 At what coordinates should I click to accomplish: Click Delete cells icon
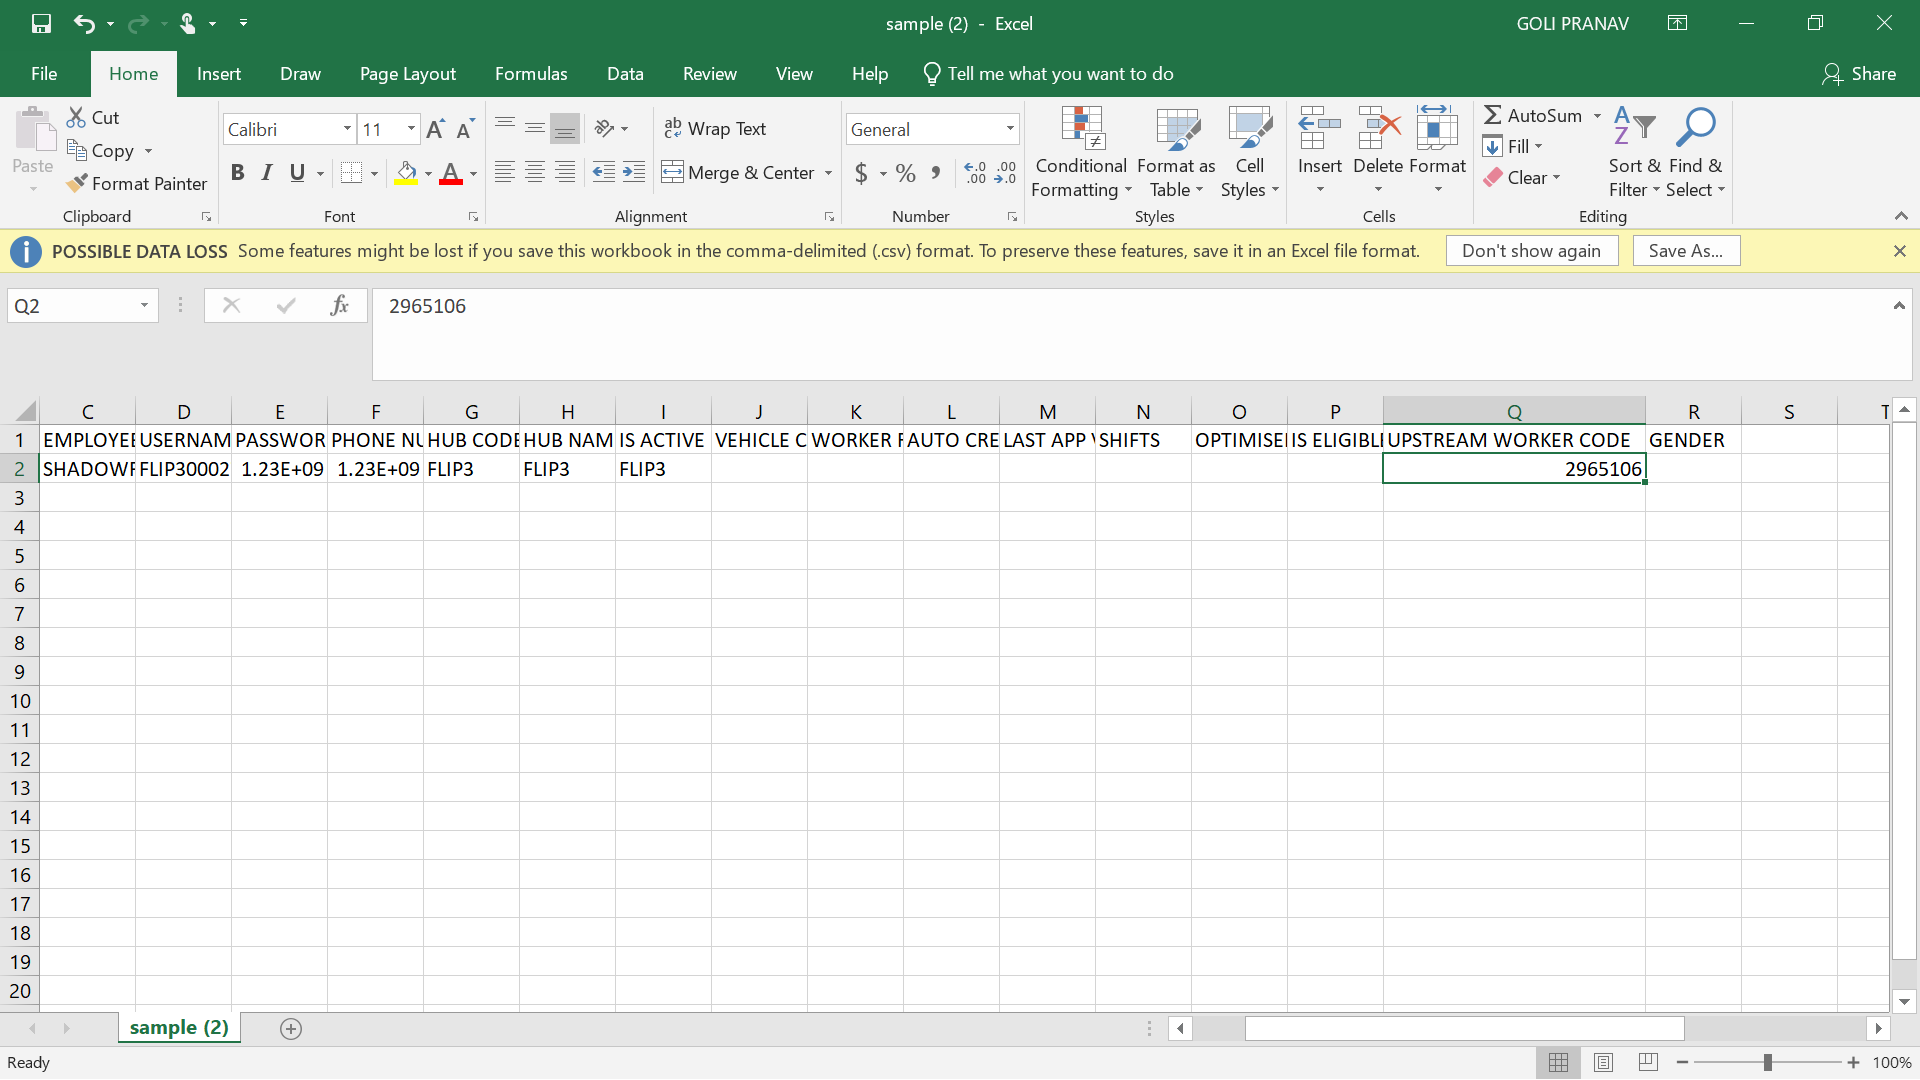pyautogui.click(x=1378, y=128)
